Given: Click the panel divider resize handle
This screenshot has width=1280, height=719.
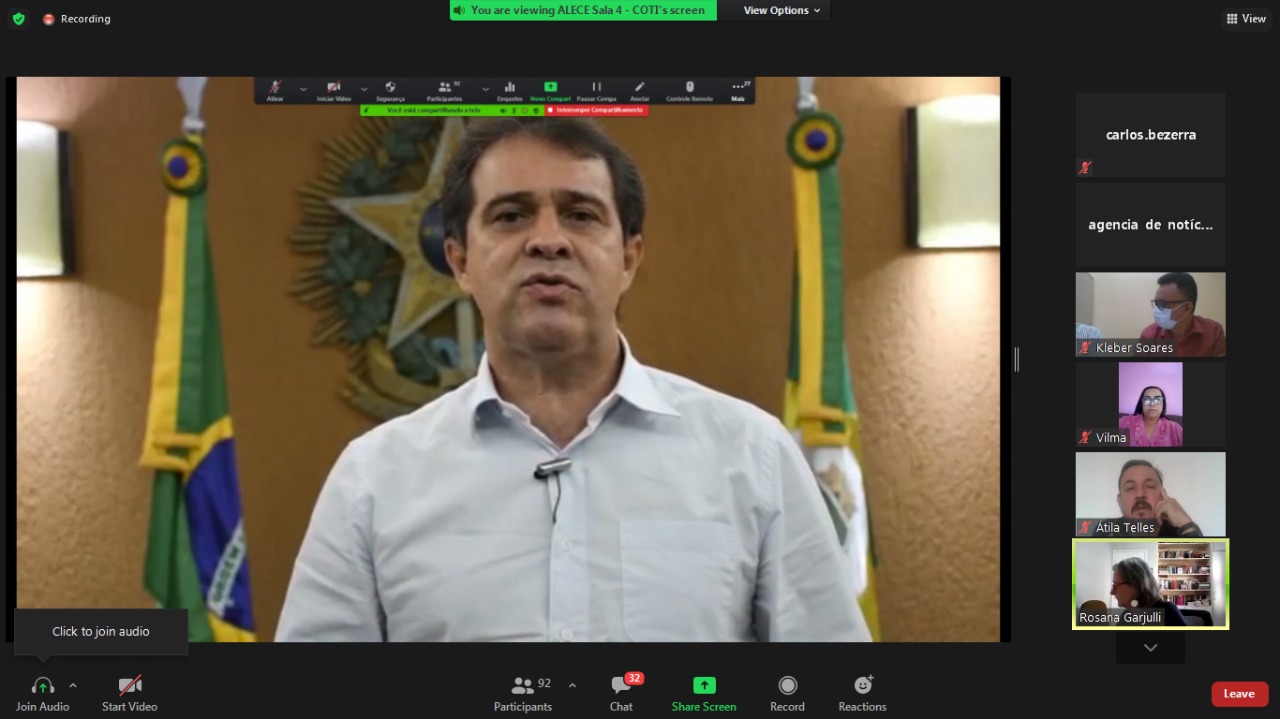Looking at the screenshot, I should [x=1016, y=360].
